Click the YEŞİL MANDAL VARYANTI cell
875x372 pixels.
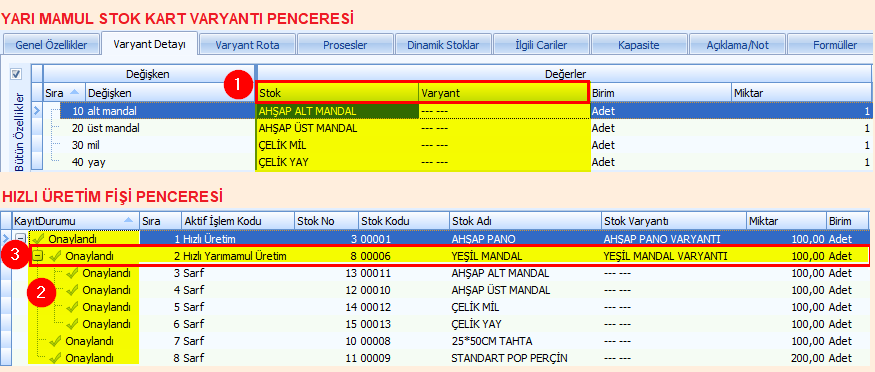point(674,256)
